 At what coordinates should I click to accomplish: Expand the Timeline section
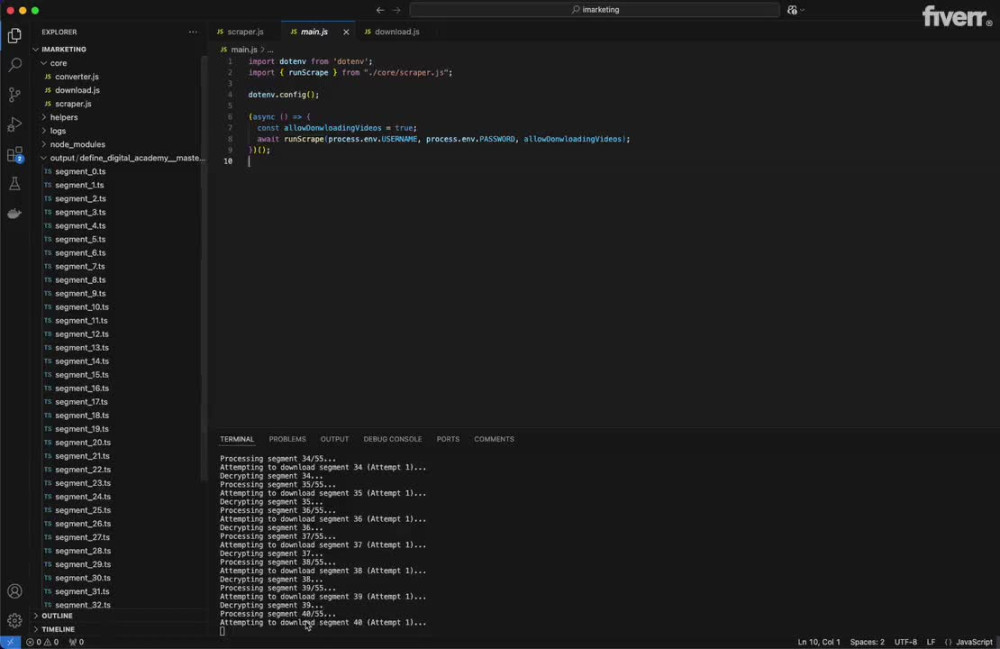(119, 629)
